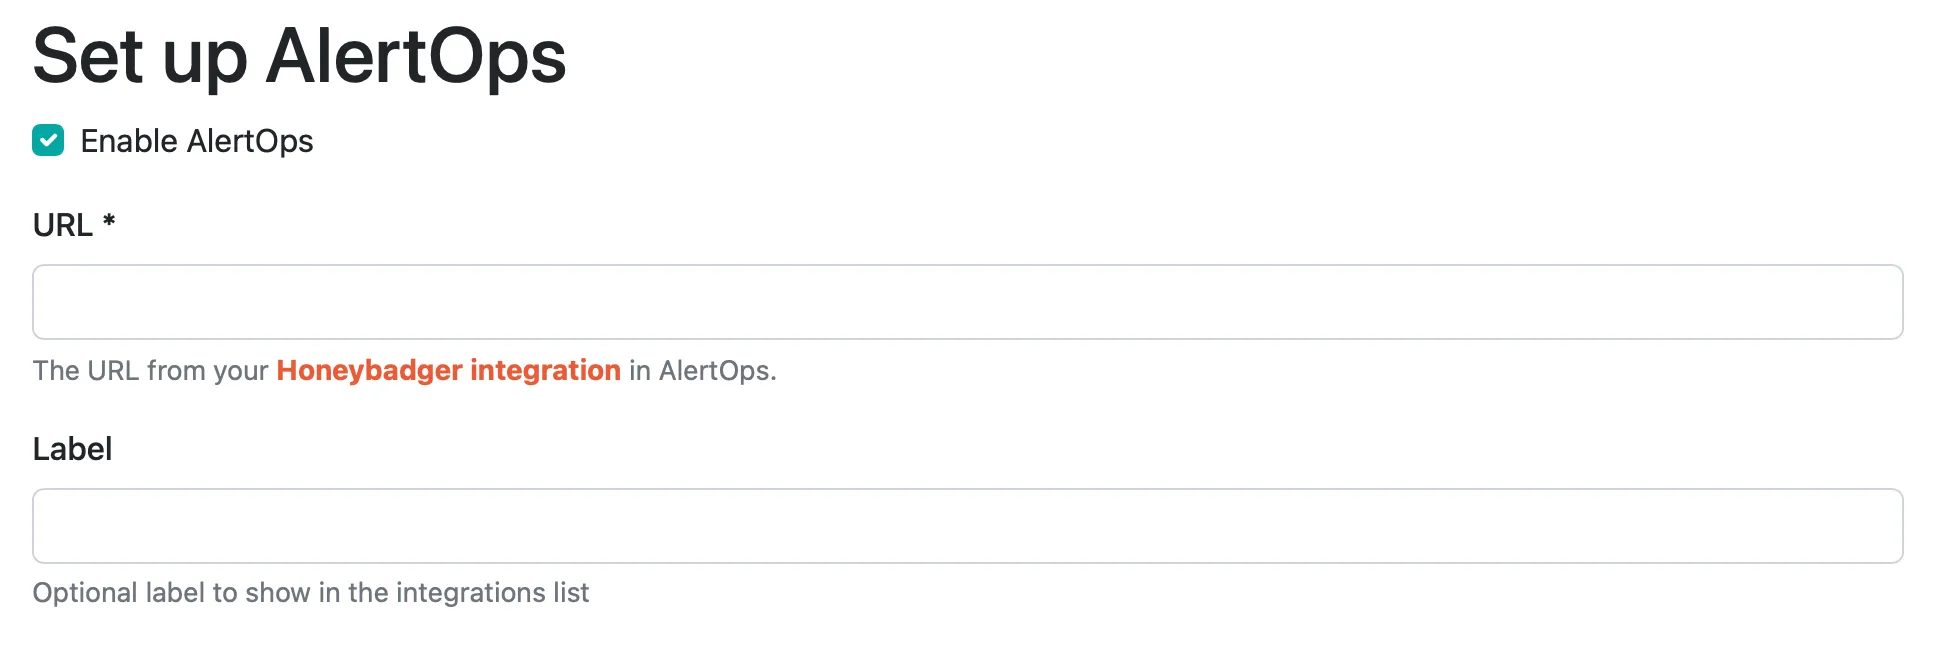Click the right end of the Label field
Image resolution: width=1936 pixels, height=663 pixels.
coord(1860,526)
